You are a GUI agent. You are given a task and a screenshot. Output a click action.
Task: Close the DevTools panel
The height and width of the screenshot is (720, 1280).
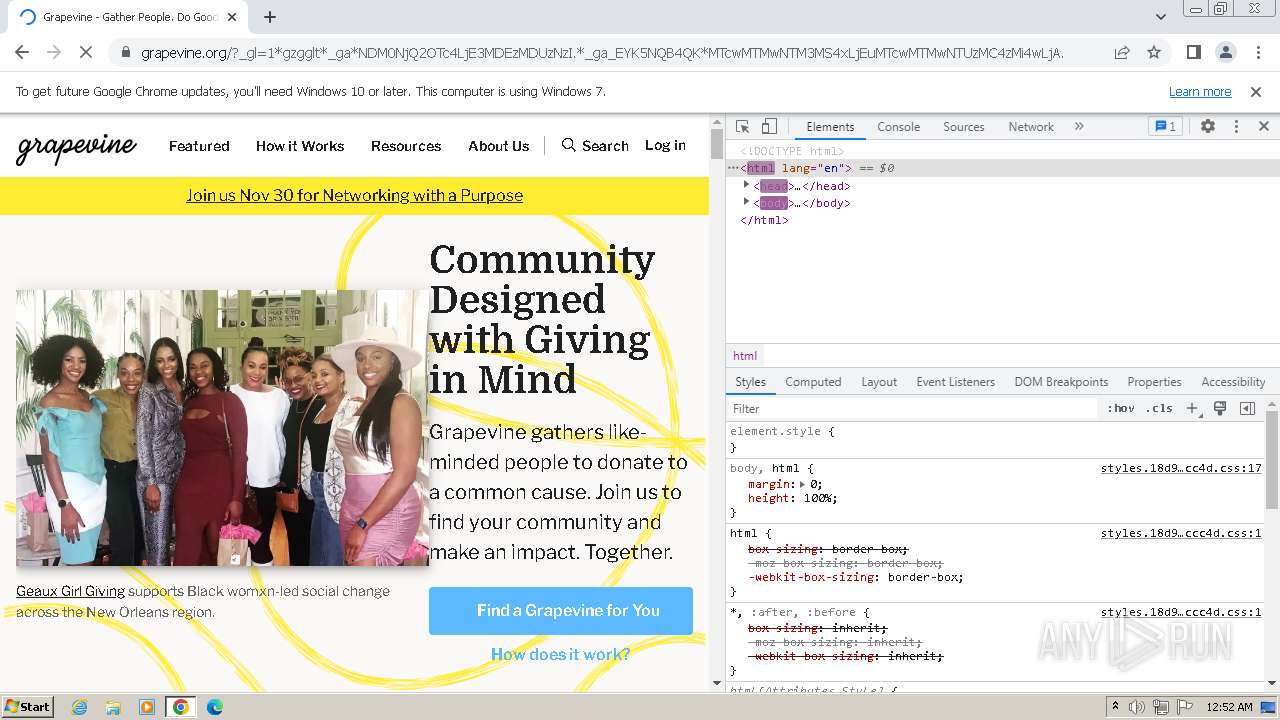point(1263,126)
